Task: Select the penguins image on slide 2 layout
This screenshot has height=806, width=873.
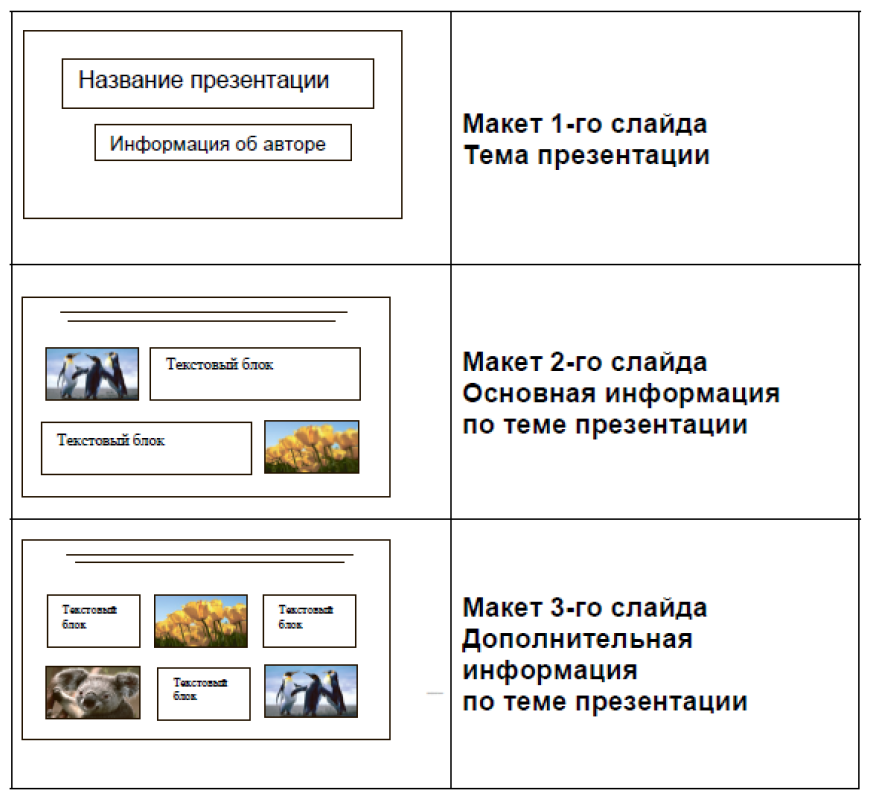Action: pos(92,374)
